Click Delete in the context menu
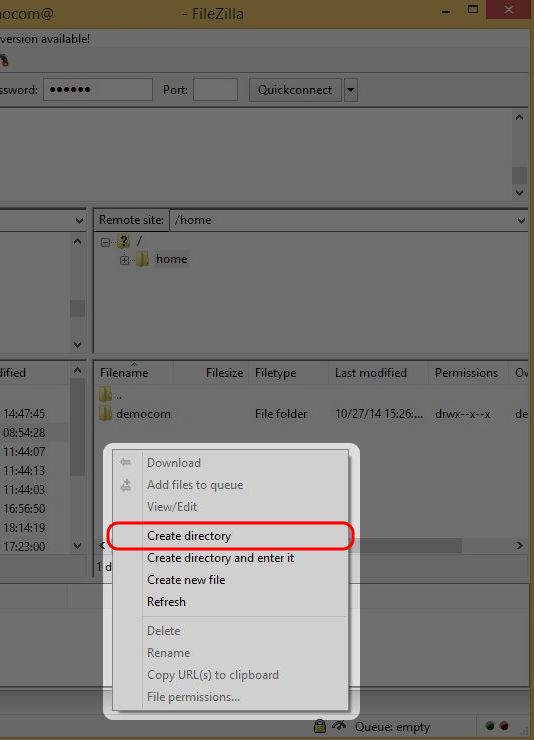Image resolution: width=534 pixels, height=740 pixels. click(231, 631)
